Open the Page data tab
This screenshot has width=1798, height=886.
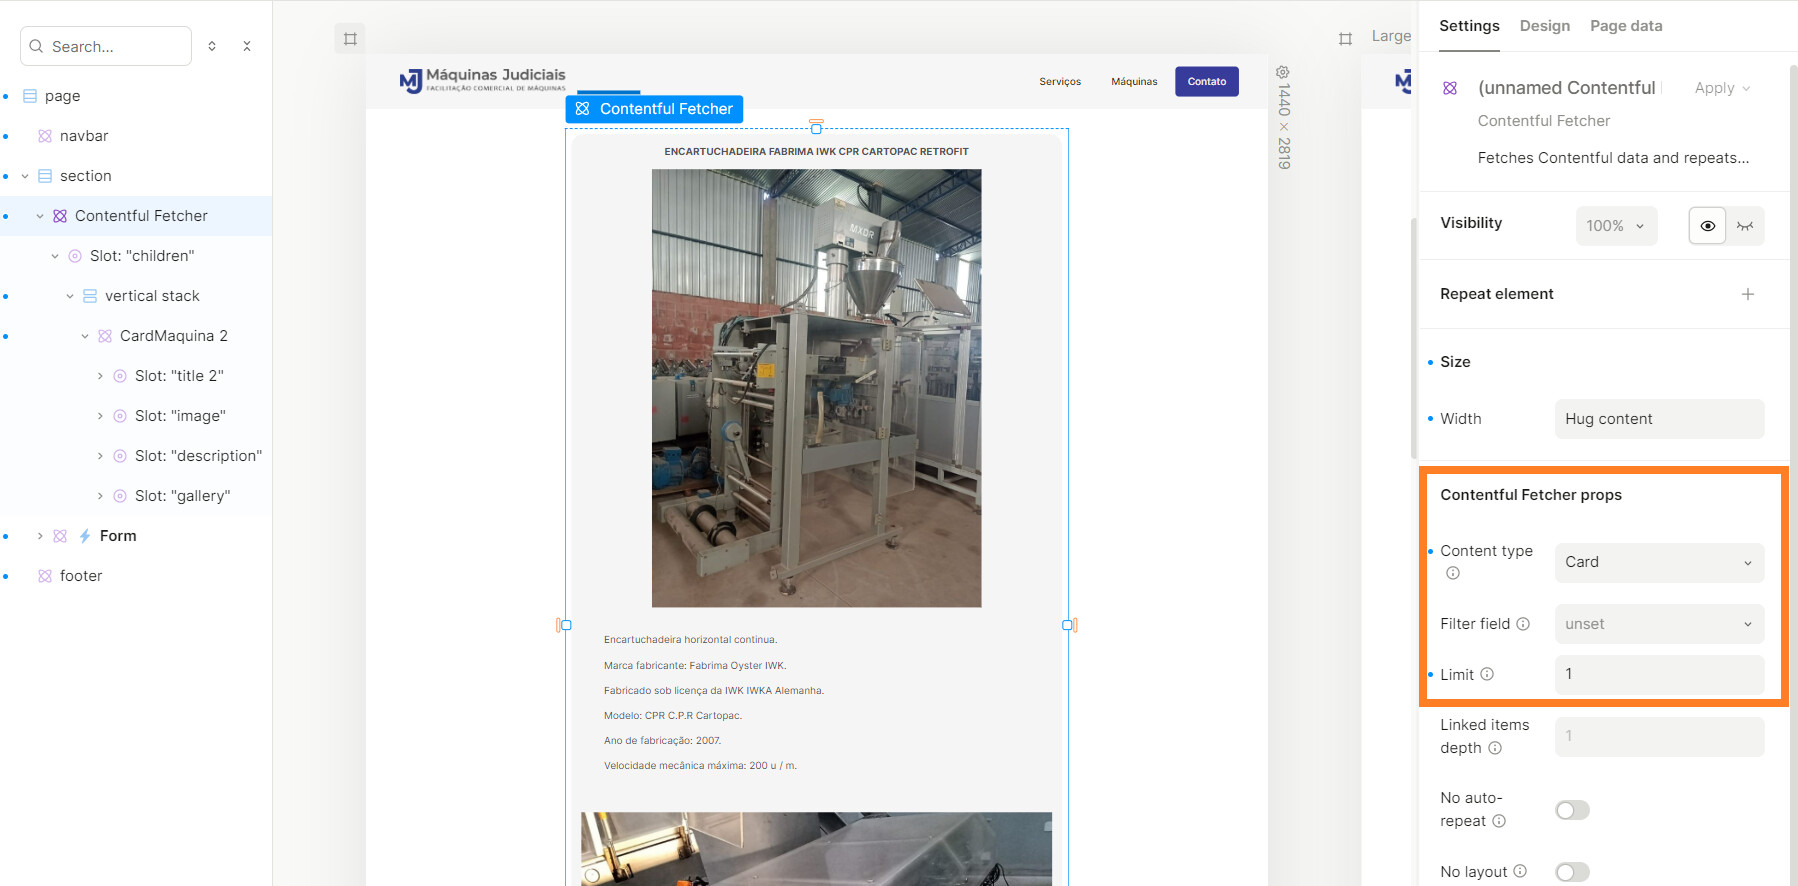tap(1626, 26)
